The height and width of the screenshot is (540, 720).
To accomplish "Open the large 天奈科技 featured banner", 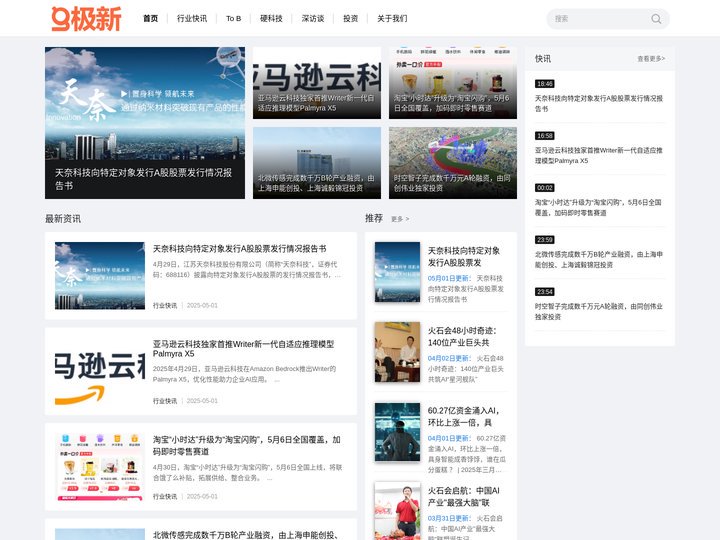I will pos(145,123).
